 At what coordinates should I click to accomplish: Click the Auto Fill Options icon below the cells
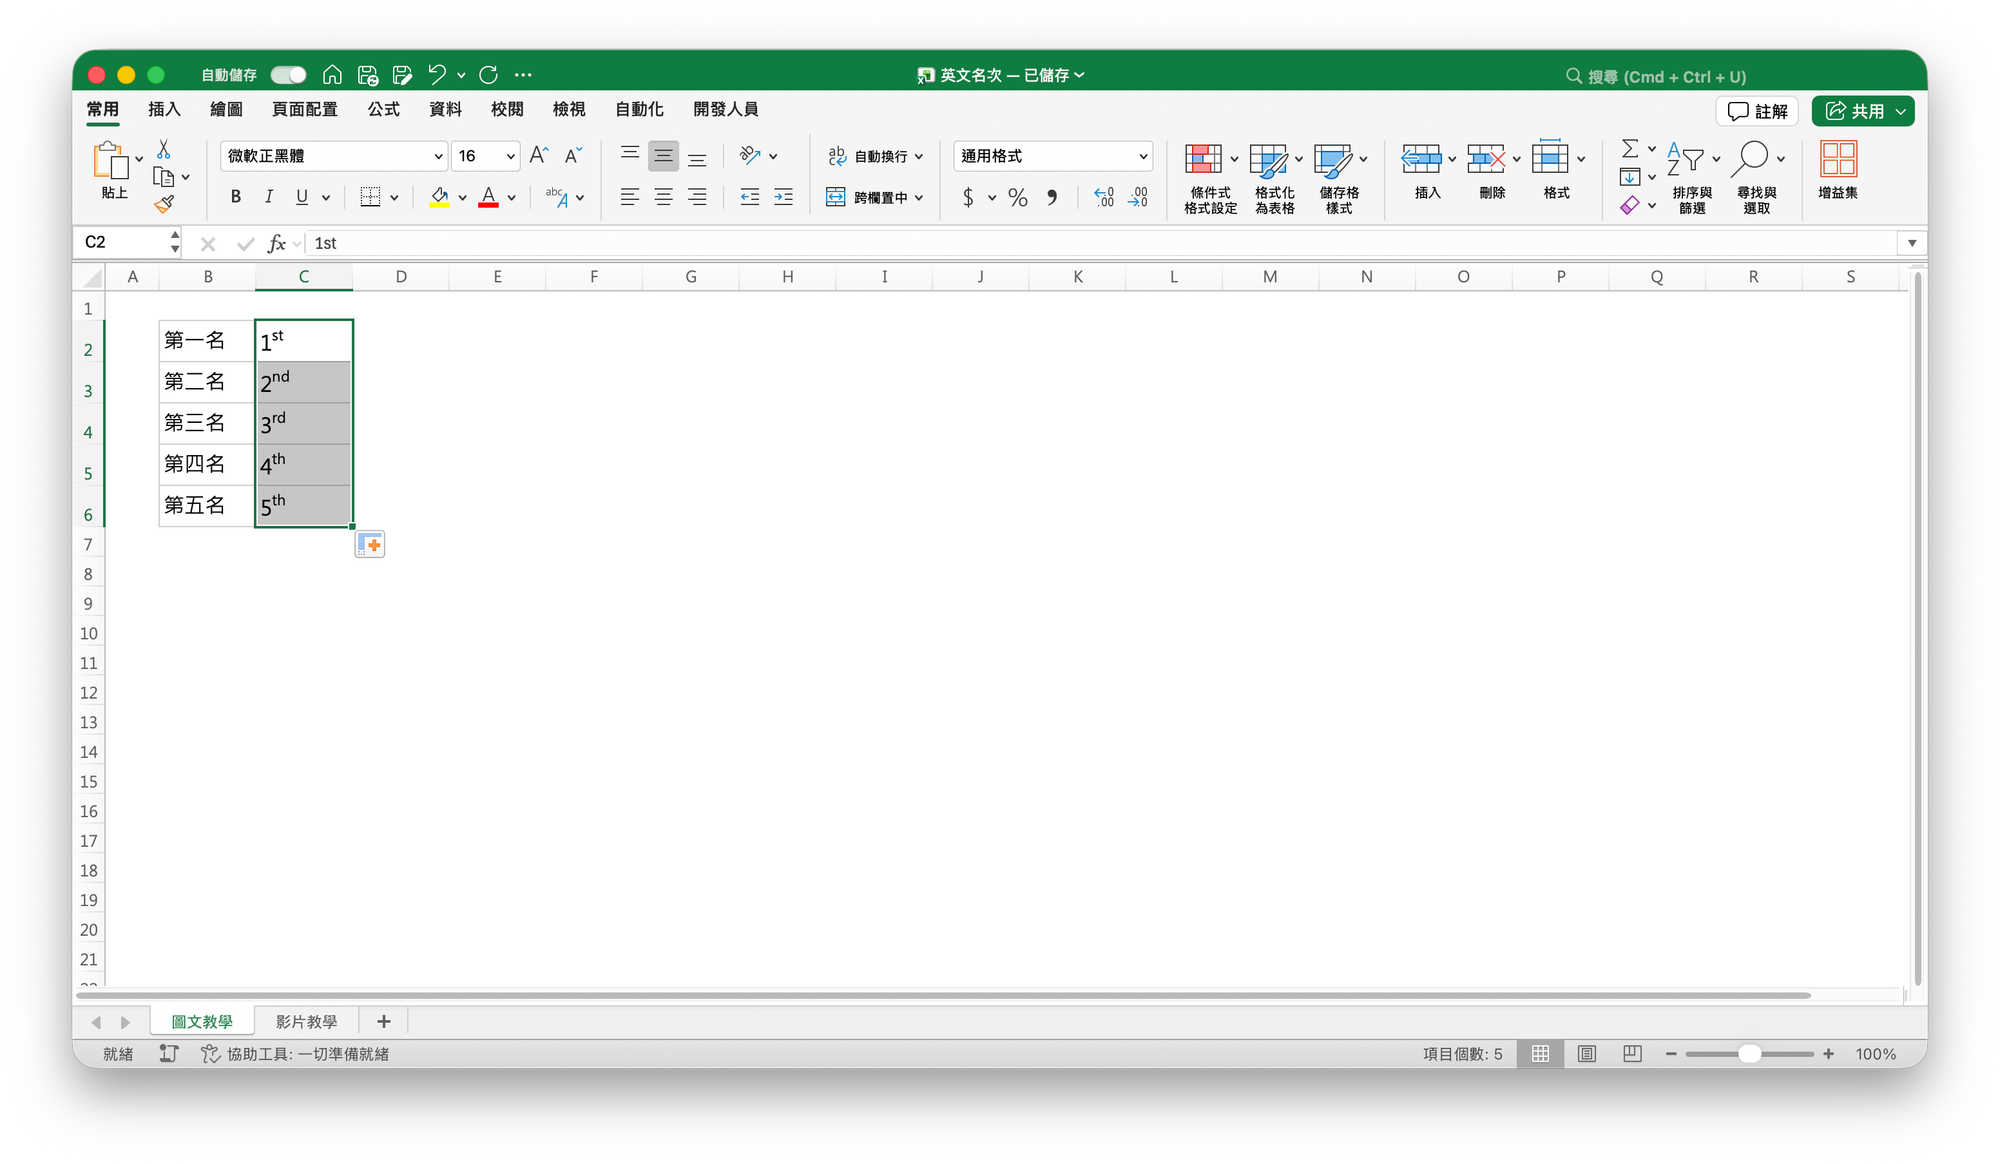pos(370,545)
